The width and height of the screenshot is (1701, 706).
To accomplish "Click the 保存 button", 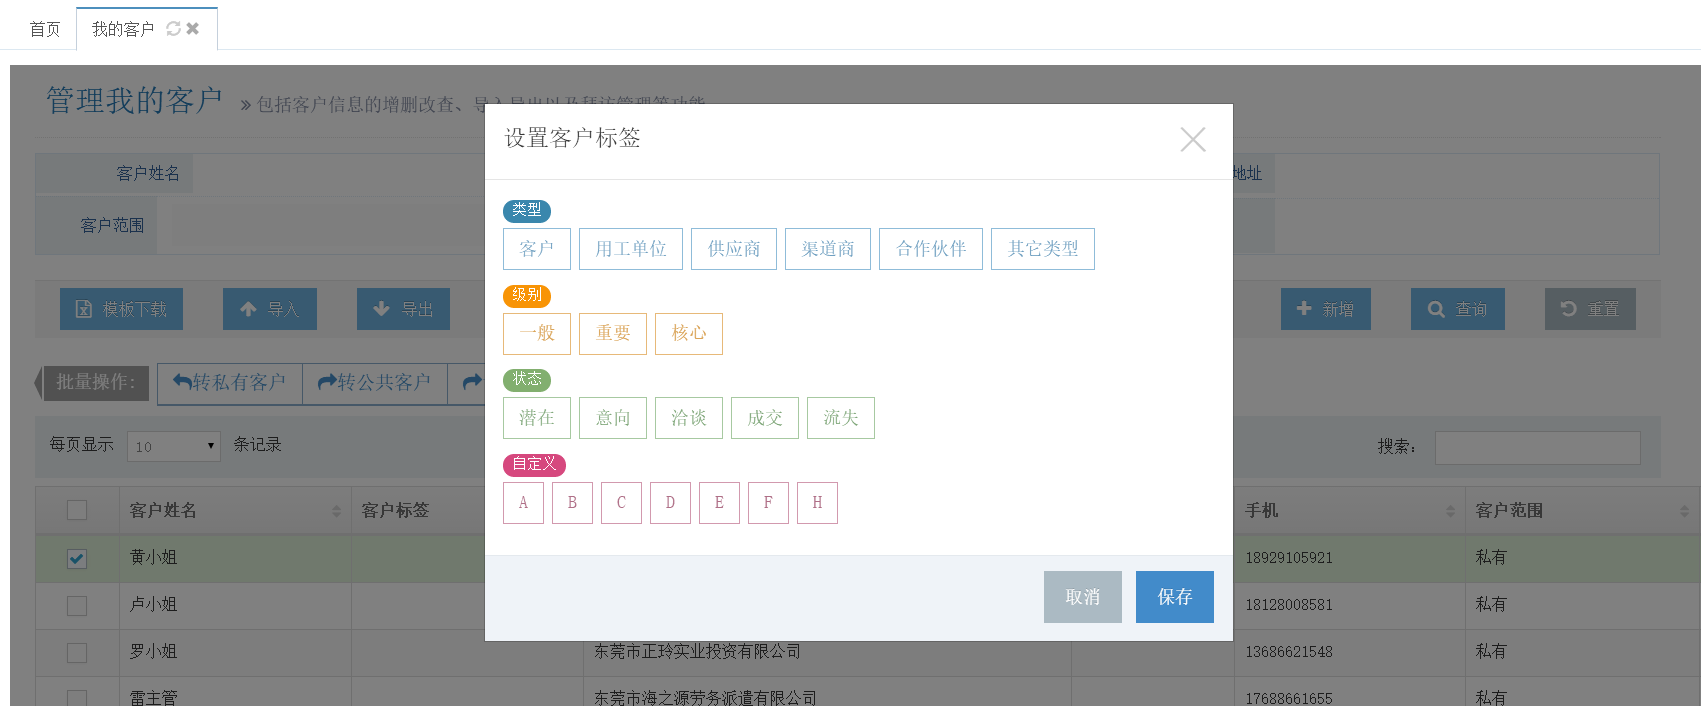I will coord(1175,597).
